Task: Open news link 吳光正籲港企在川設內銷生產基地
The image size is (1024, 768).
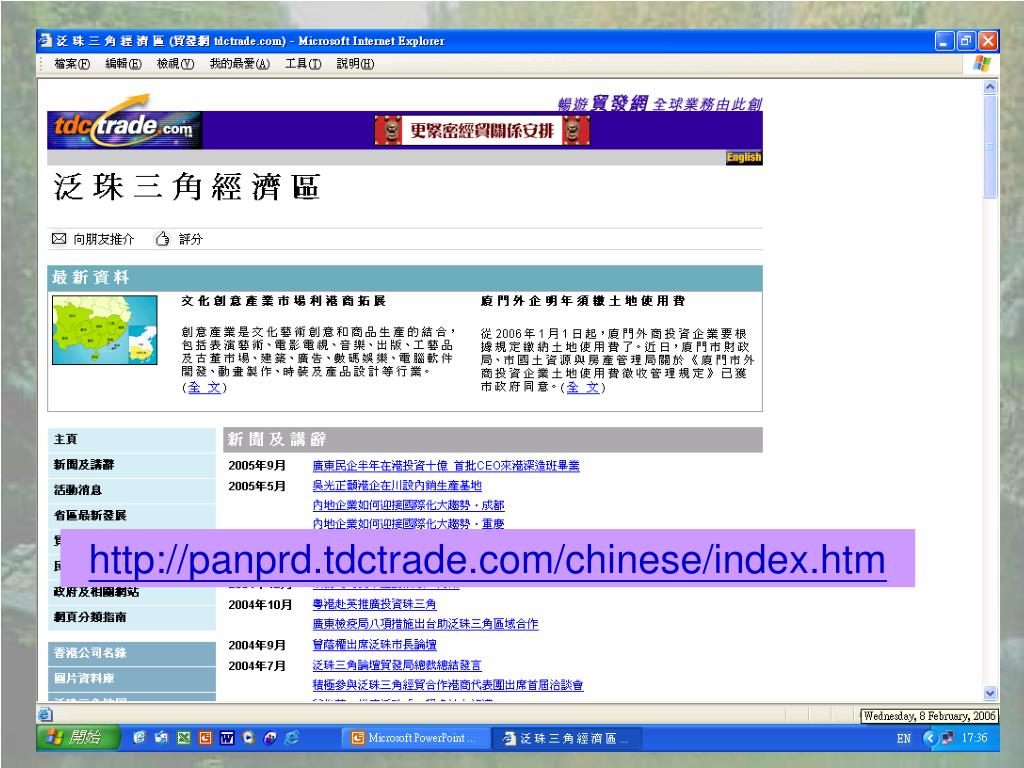Action: [397, 486]
